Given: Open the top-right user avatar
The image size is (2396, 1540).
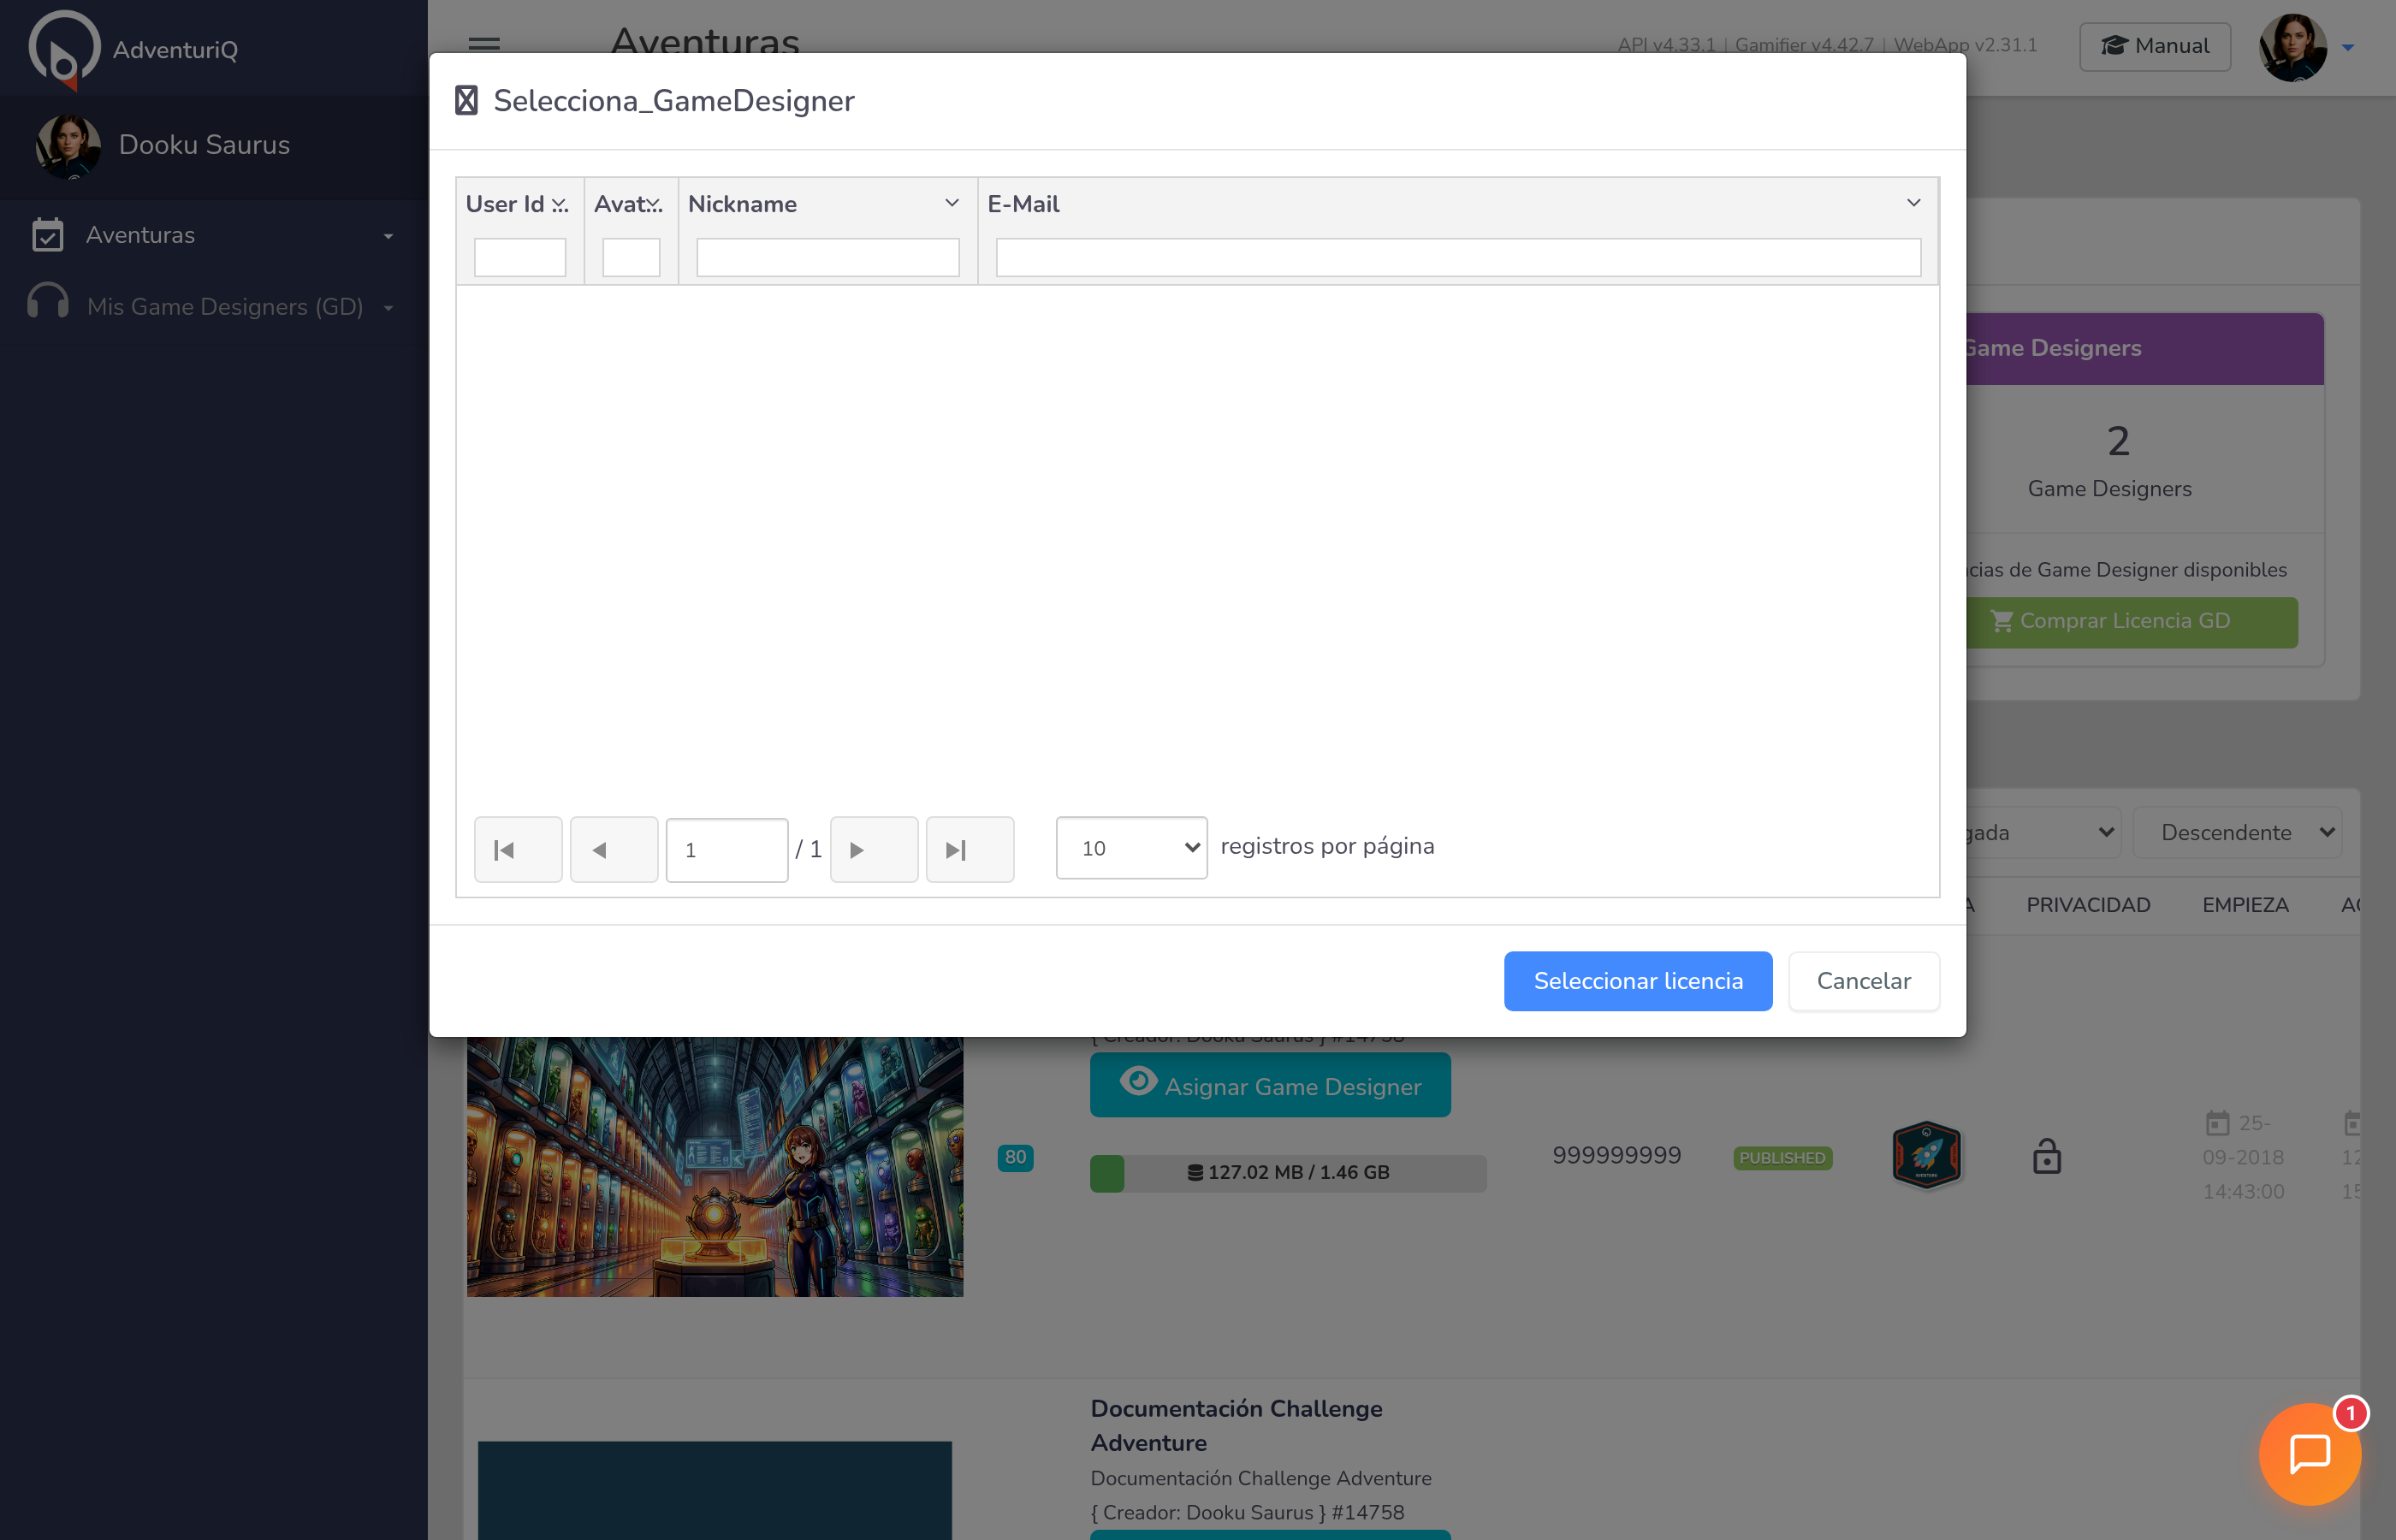Looking at the screenshot, I should [2292, 46].
